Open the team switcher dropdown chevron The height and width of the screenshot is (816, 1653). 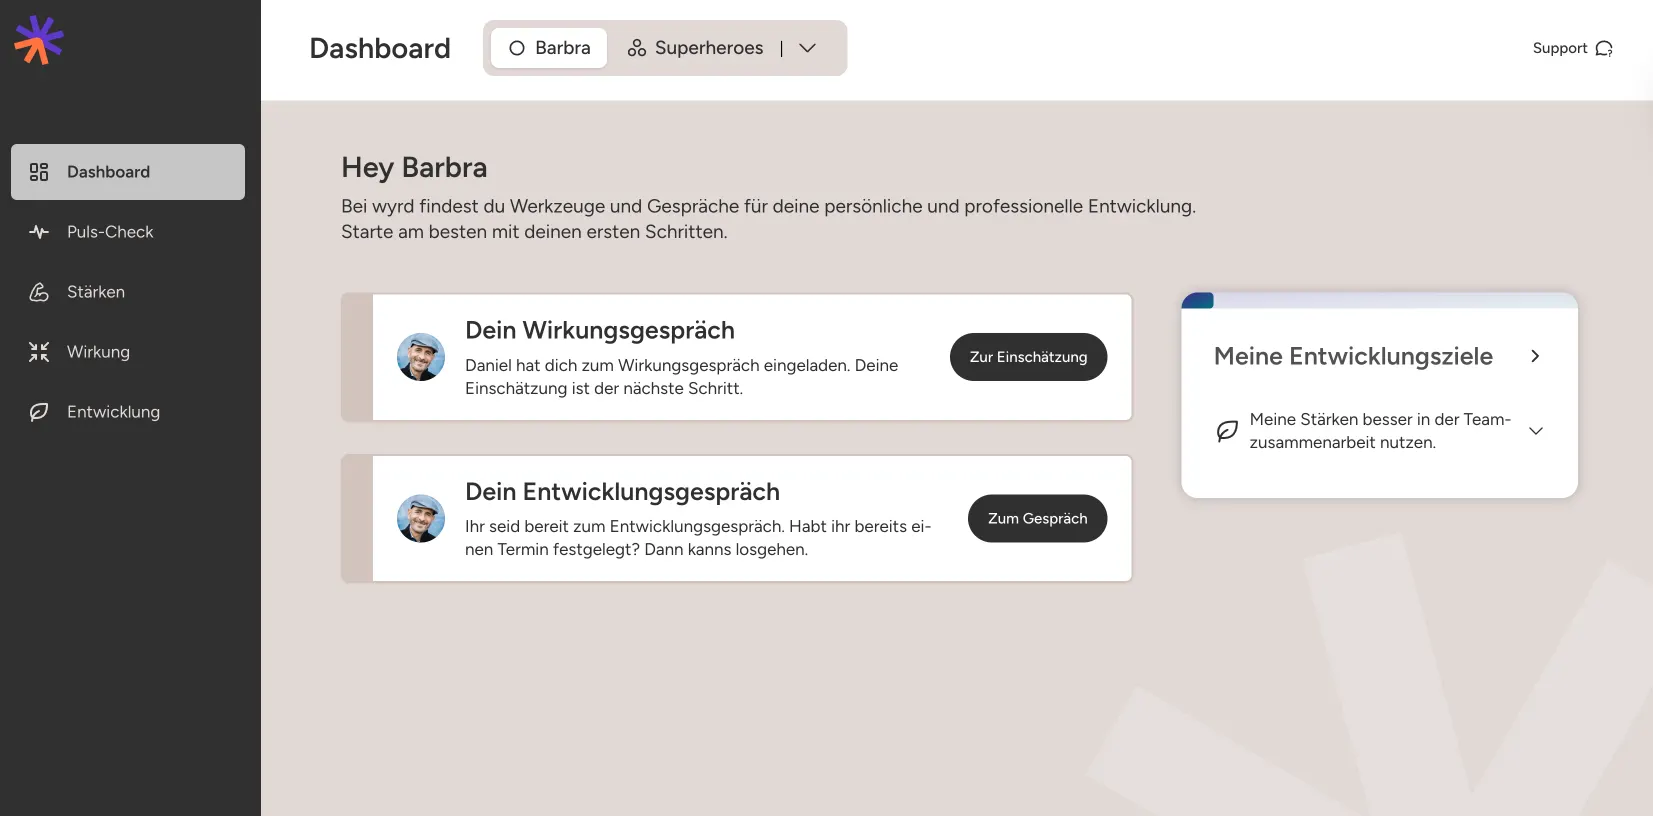[808, 47]
